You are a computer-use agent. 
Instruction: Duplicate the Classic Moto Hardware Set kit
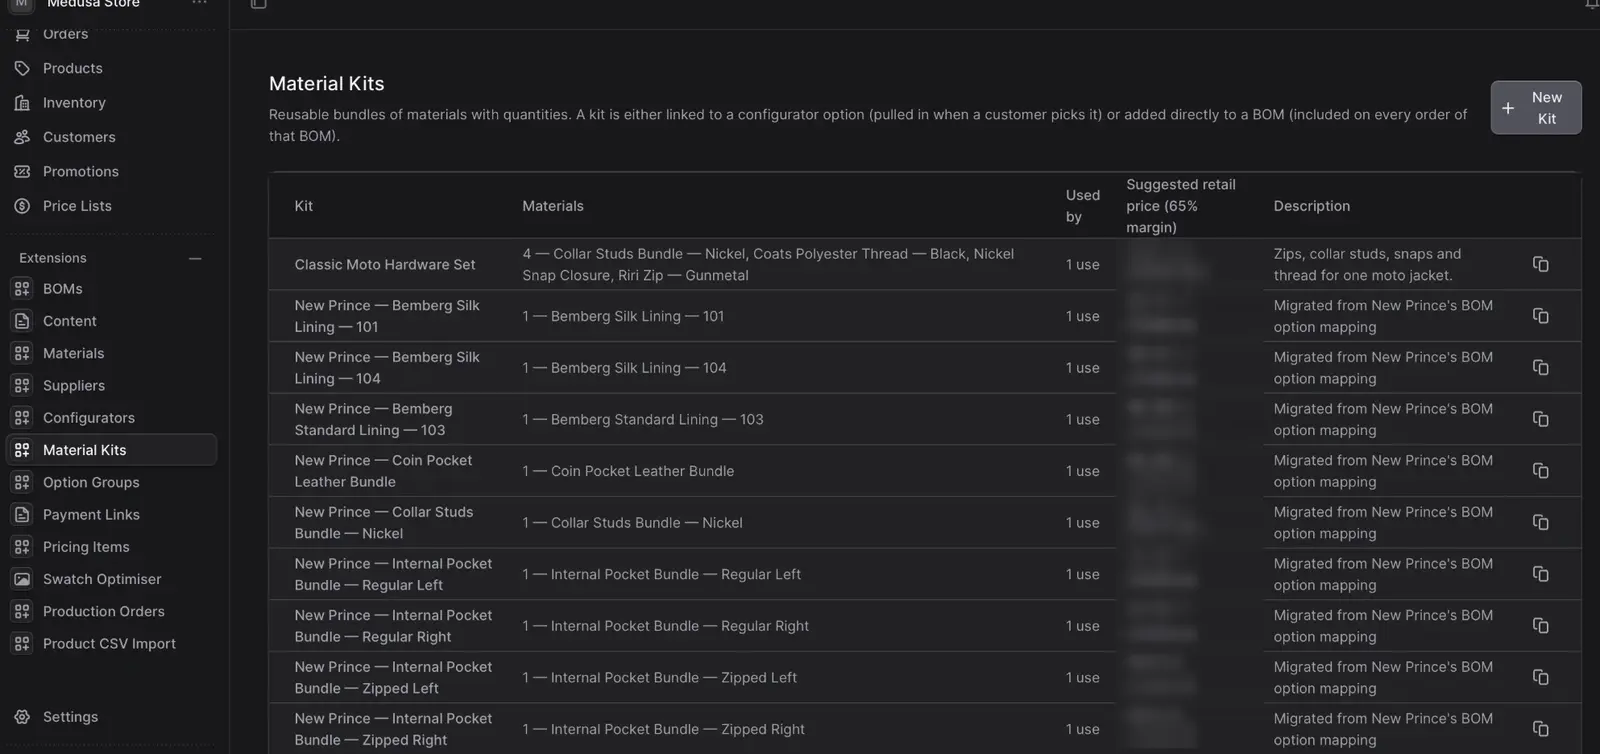coord(1541,264)
